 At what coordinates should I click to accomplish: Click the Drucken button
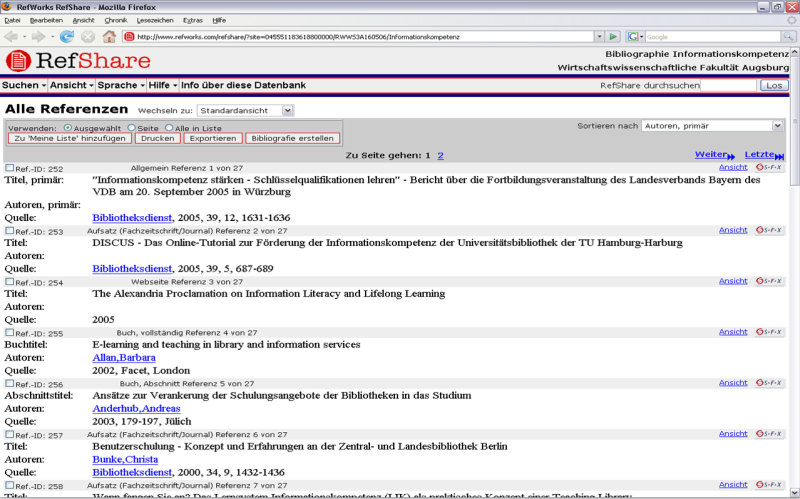[158, 138]
